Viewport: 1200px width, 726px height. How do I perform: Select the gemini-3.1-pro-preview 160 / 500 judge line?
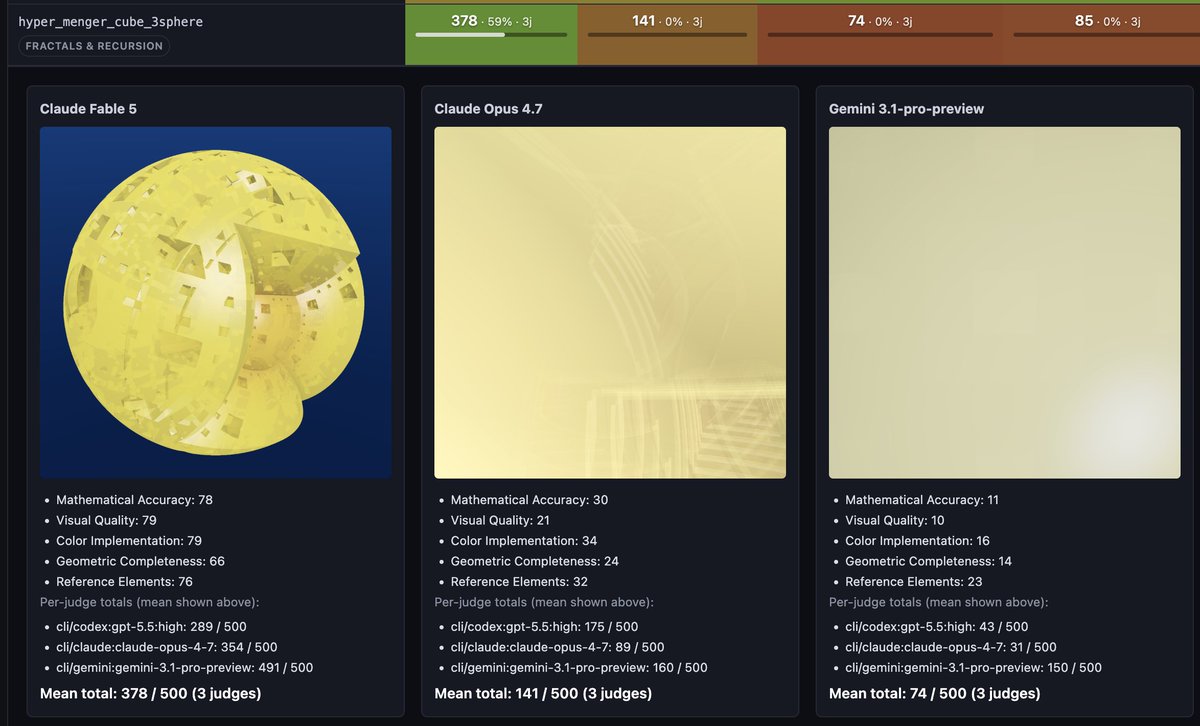(579, 668)
